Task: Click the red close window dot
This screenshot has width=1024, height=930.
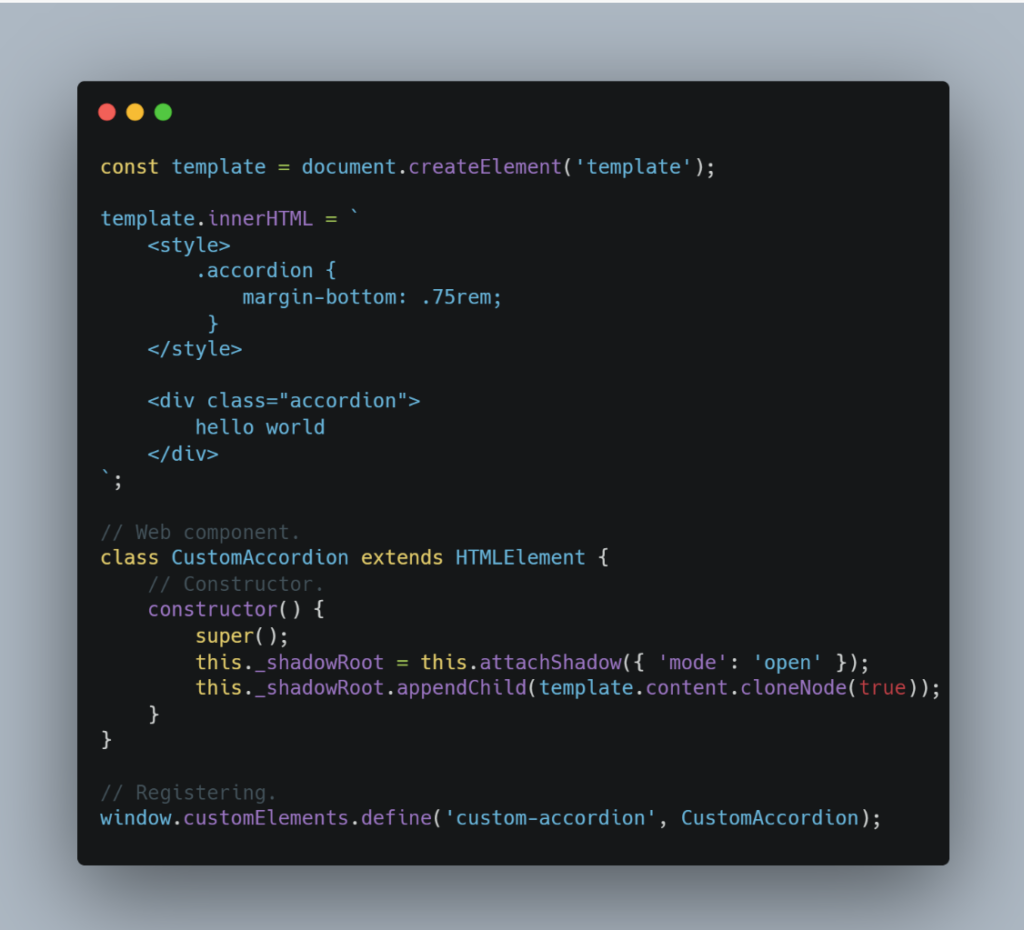Action: pos(107,112)
